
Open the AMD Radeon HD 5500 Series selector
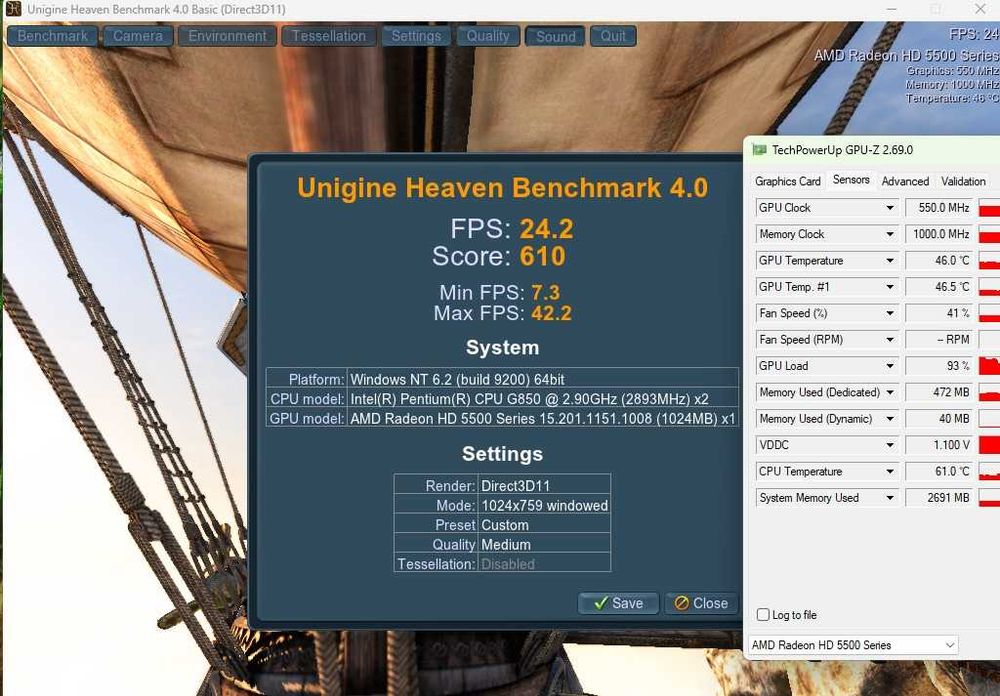[853, 645]
